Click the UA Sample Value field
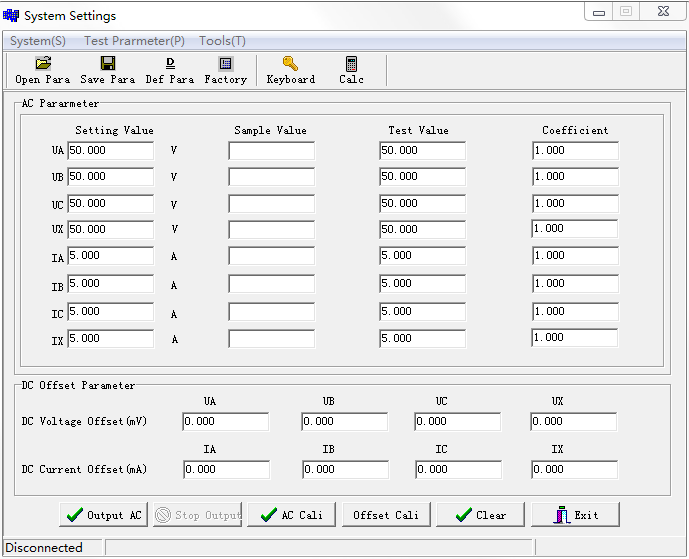 272,151
